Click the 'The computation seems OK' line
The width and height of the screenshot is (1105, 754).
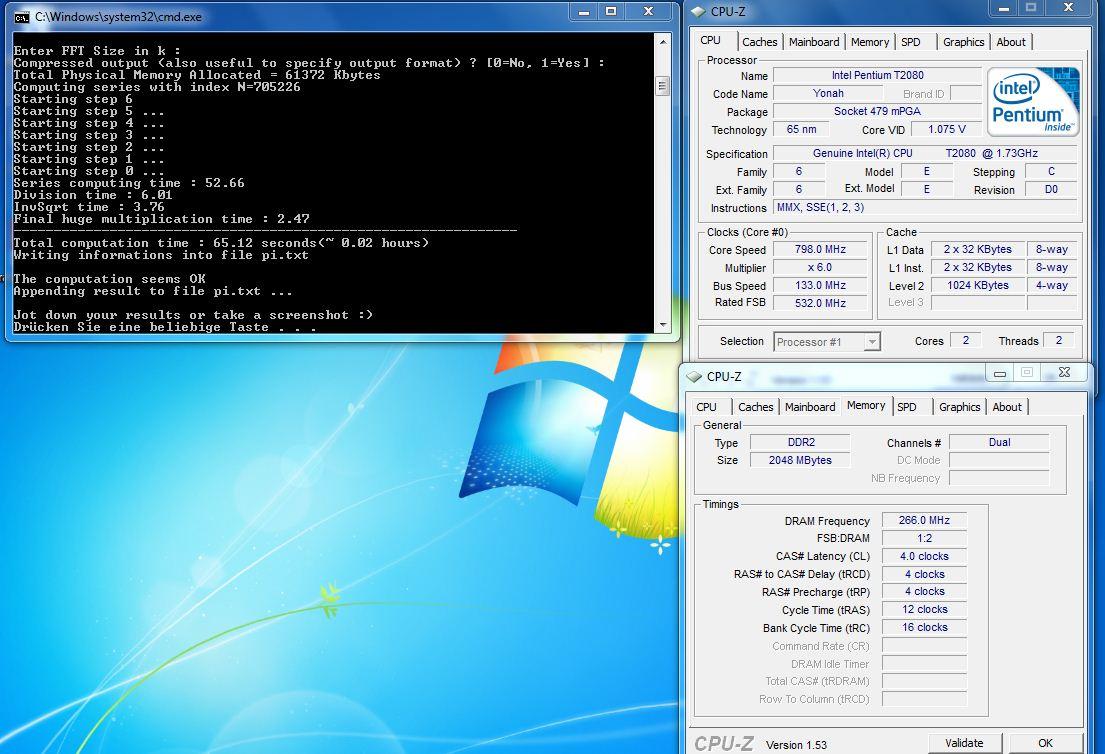(109, 279)
